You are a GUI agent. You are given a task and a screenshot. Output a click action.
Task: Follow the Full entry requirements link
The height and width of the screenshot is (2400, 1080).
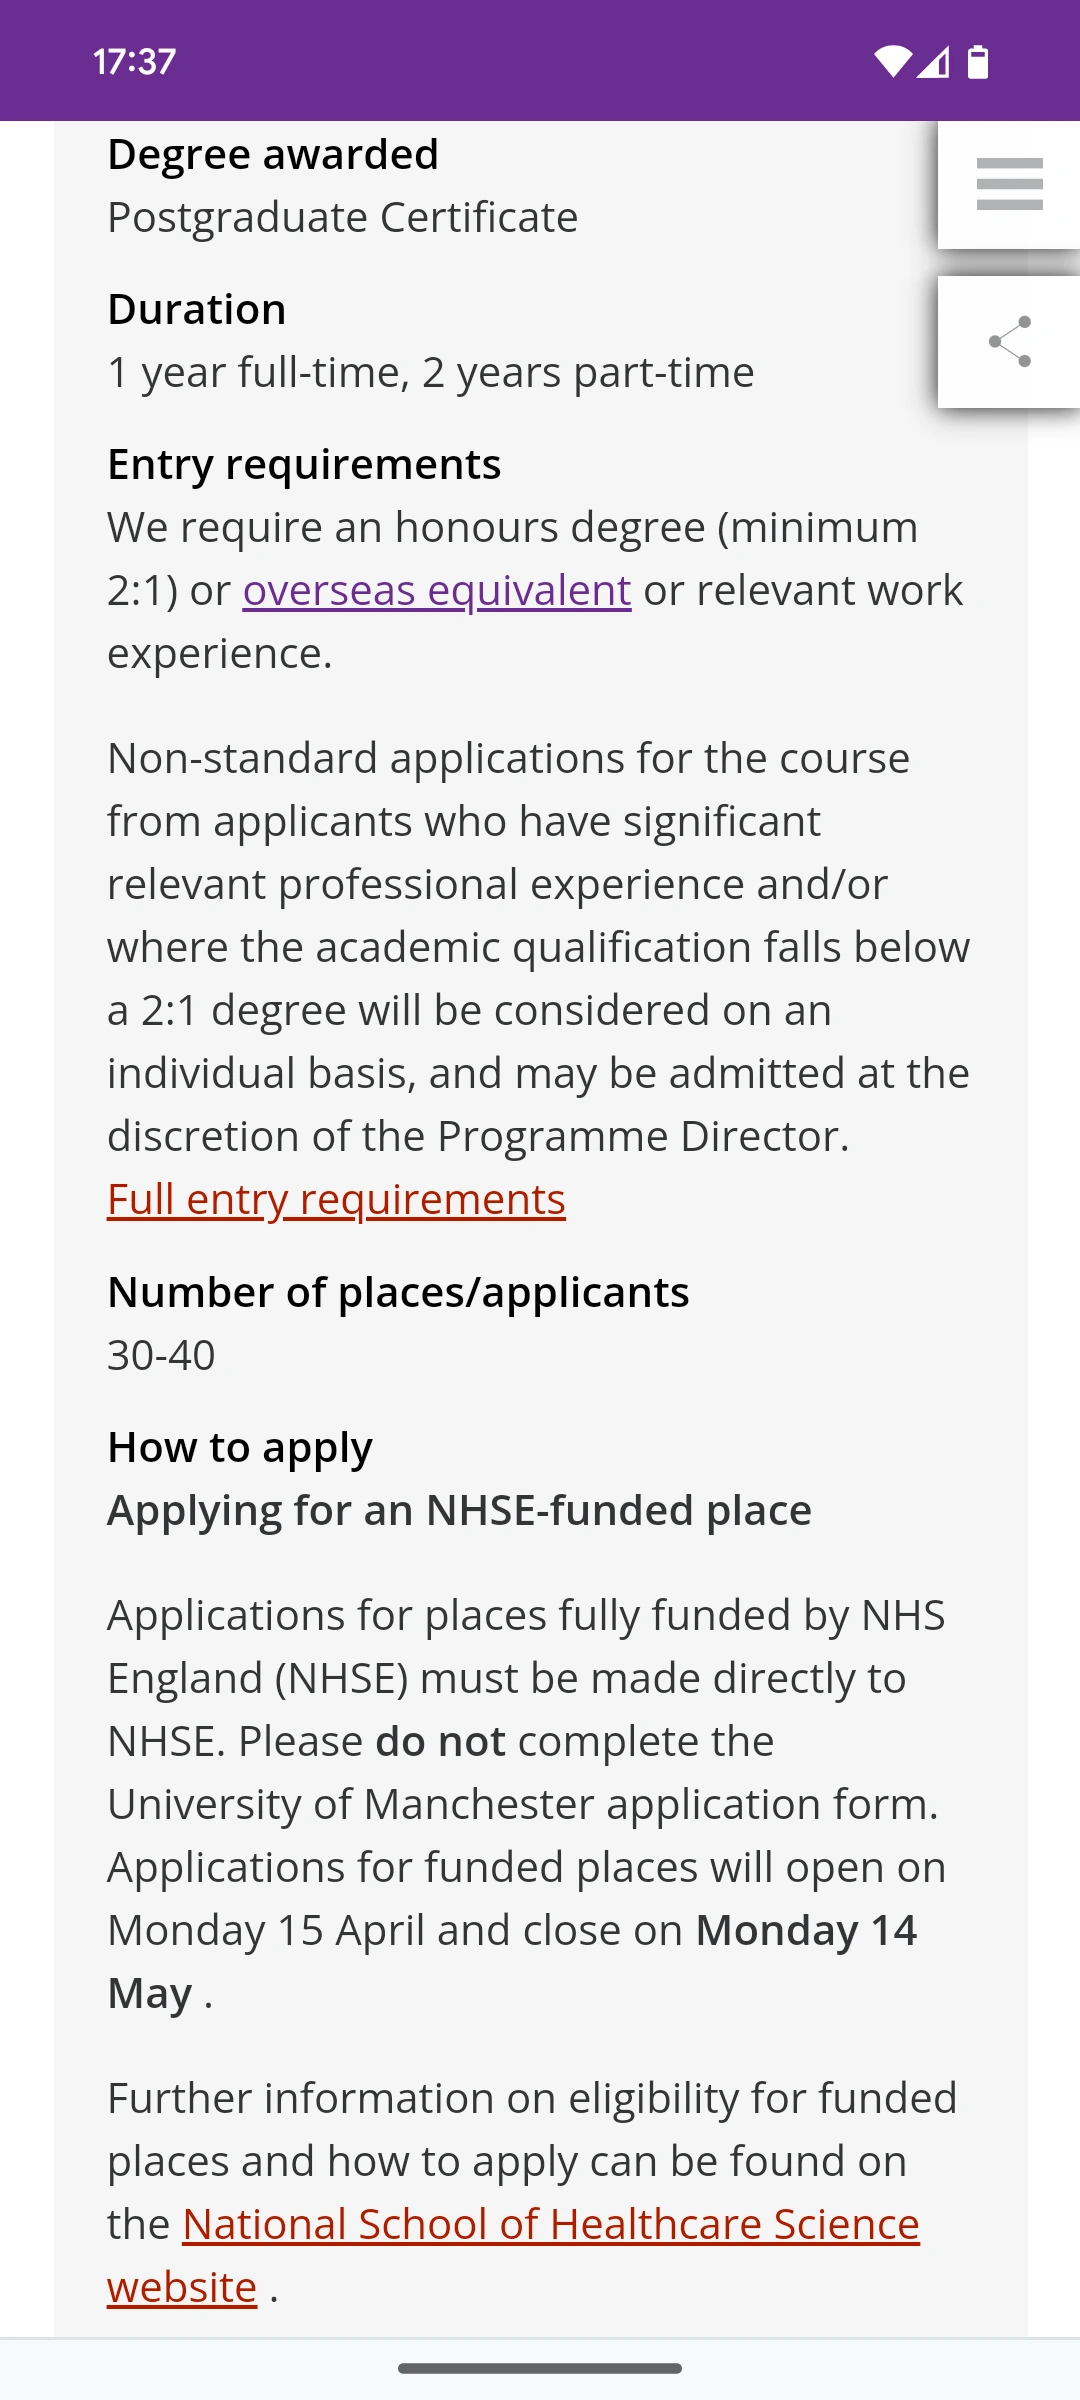[336, 1200]
